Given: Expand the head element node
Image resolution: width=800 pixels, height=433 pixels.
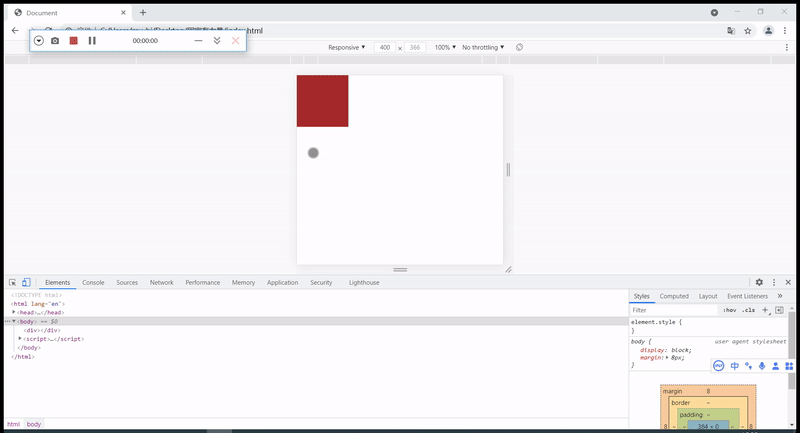Looking at the screenshot, I should tap(14, 312).
